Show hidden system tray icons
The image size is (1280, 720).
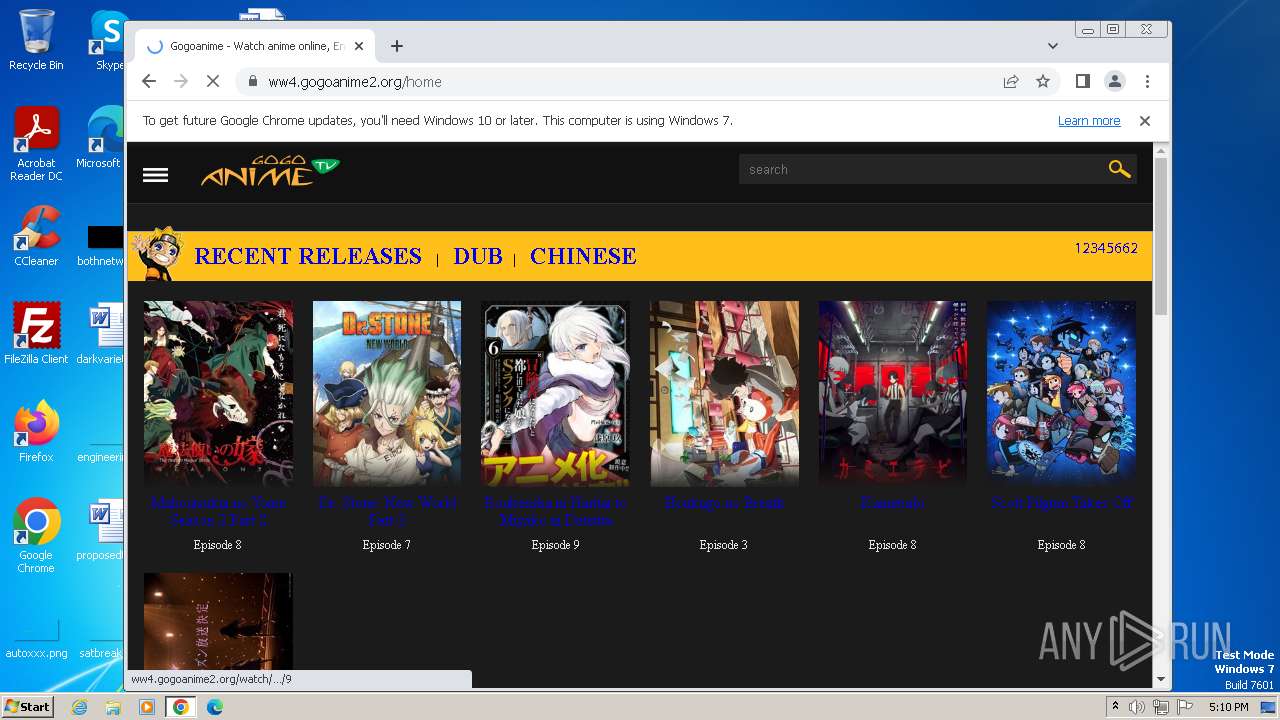[x=1116, y=707]
